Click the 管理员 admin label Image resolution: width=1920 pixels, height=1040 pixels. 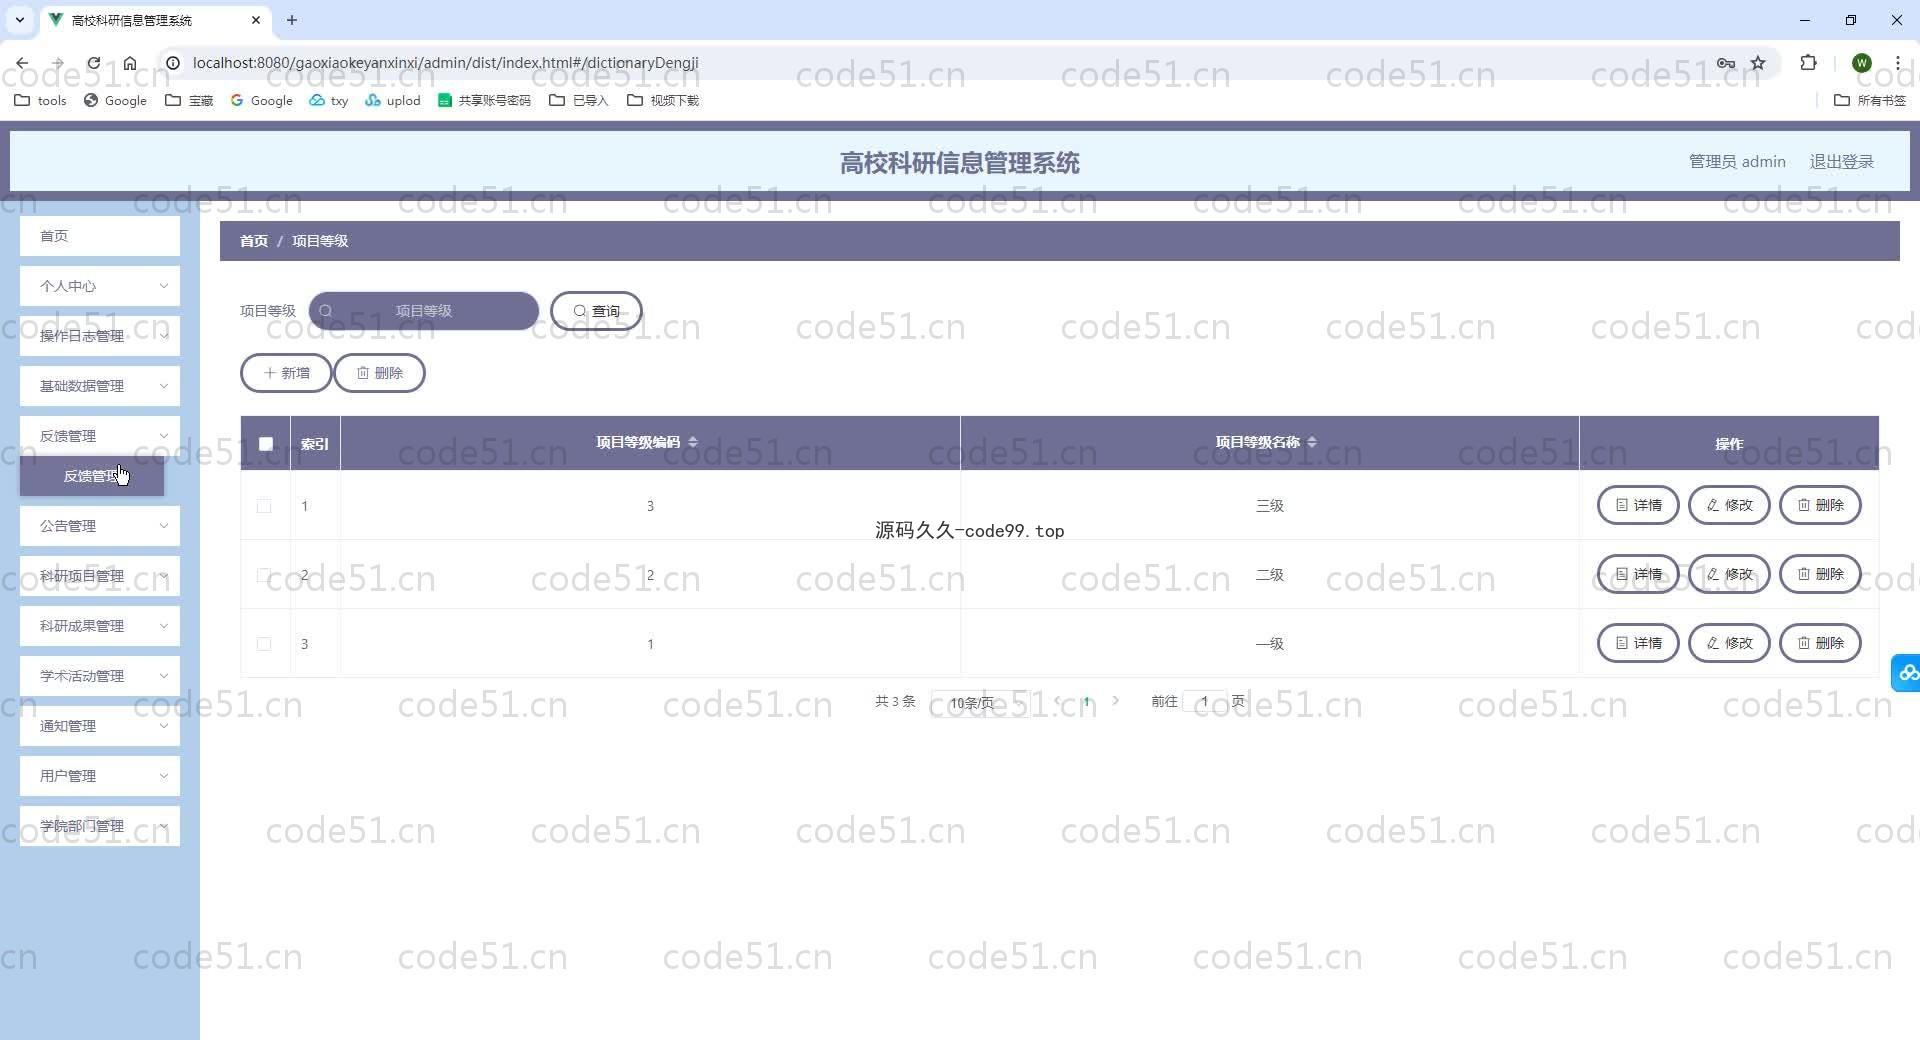(1737, 162)
